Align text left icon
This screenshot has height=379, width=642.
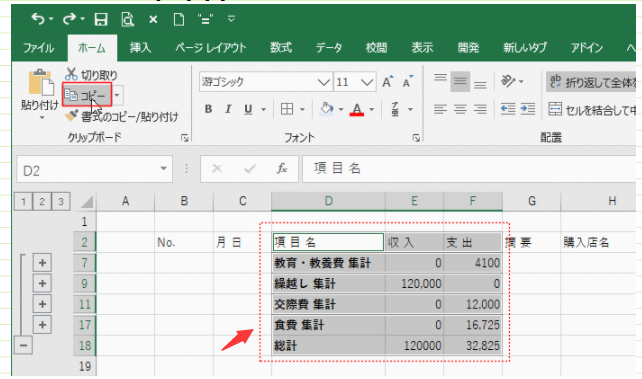[440, 109]
